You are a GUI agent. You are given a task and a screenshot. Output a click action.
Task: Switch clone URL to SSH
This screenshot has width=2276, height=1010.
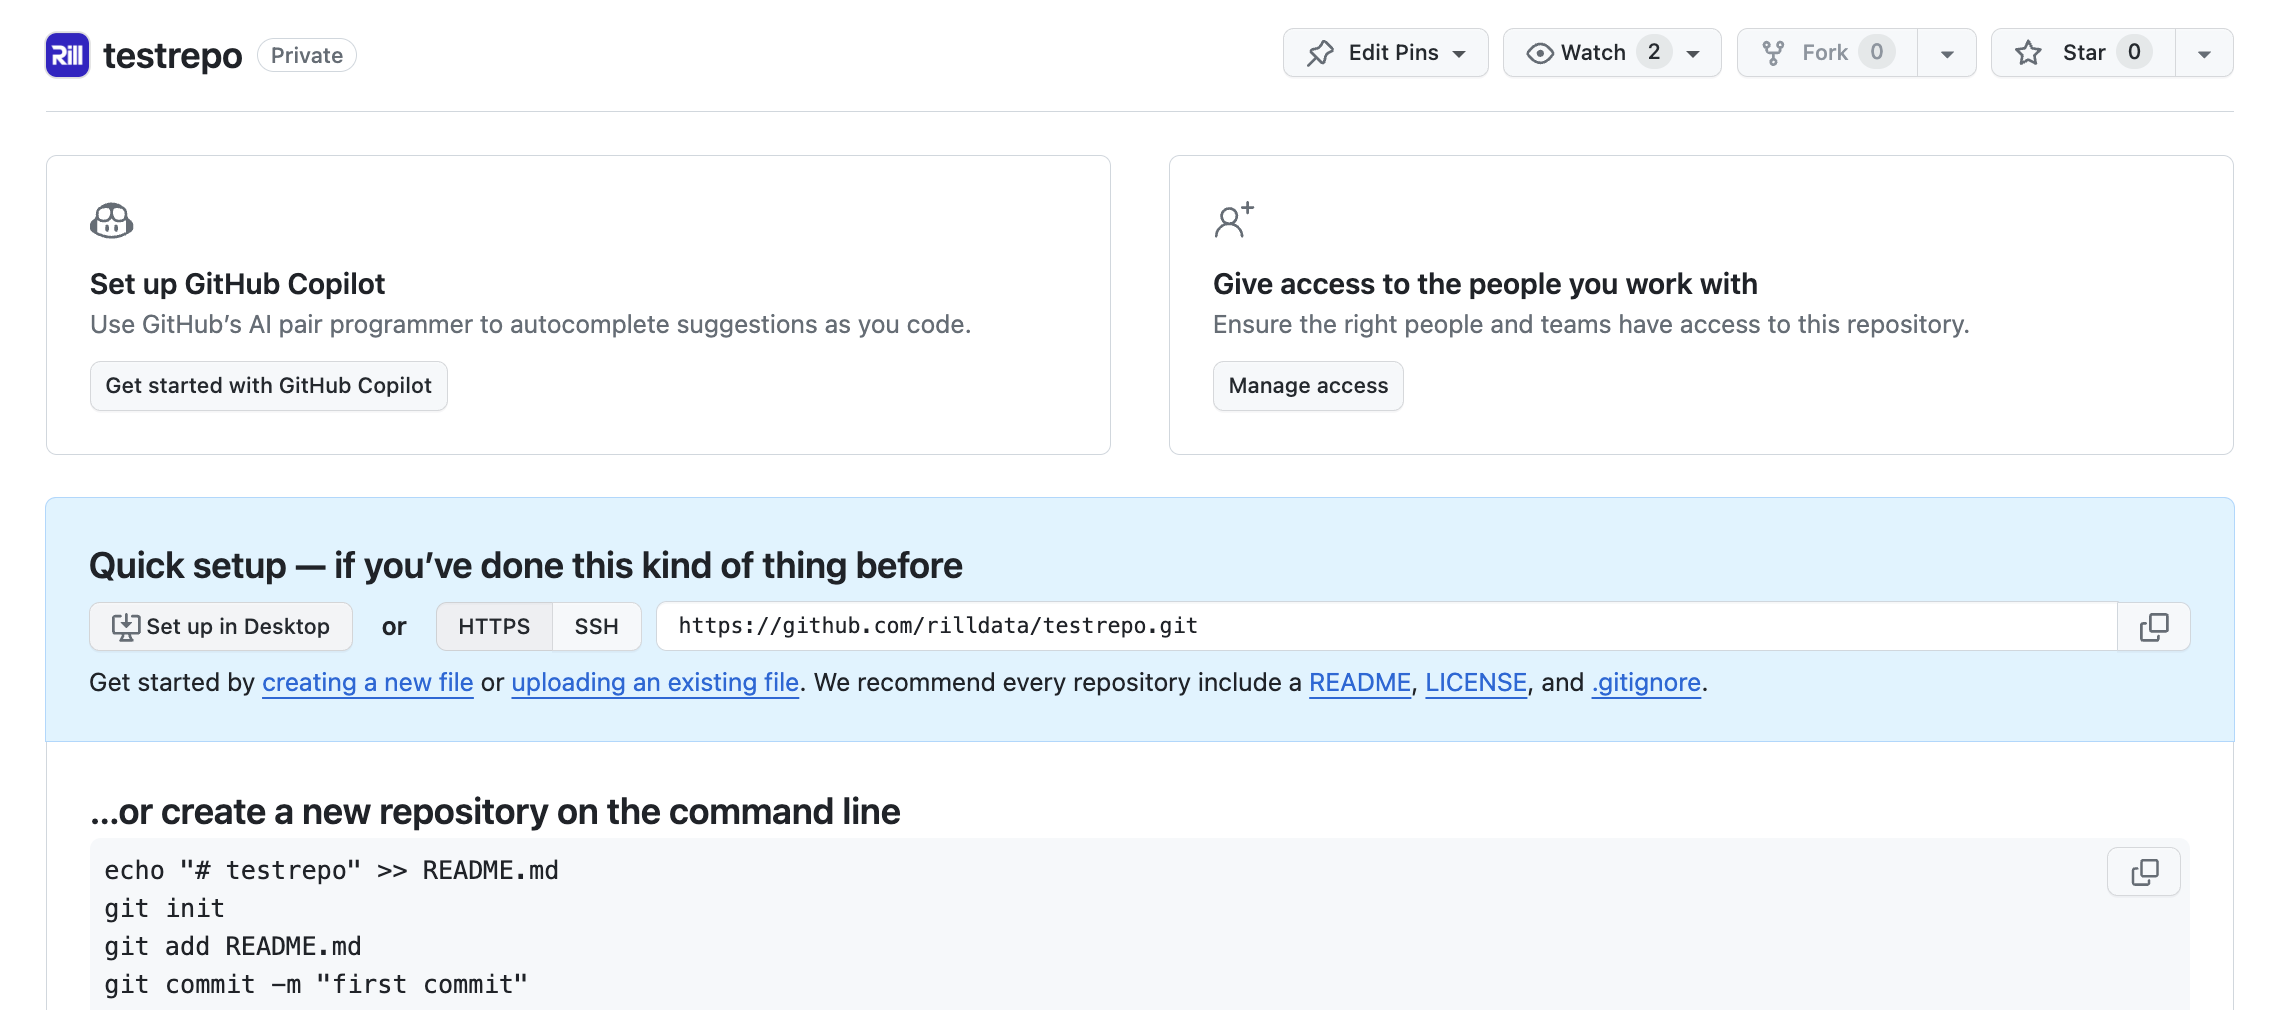(x=596, y=627)
